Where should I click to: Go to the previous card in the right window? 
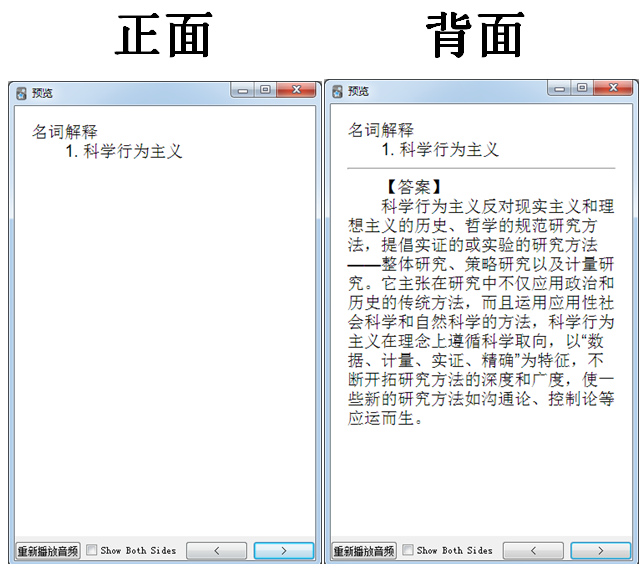pyautogui.click(x=533, y=551)
